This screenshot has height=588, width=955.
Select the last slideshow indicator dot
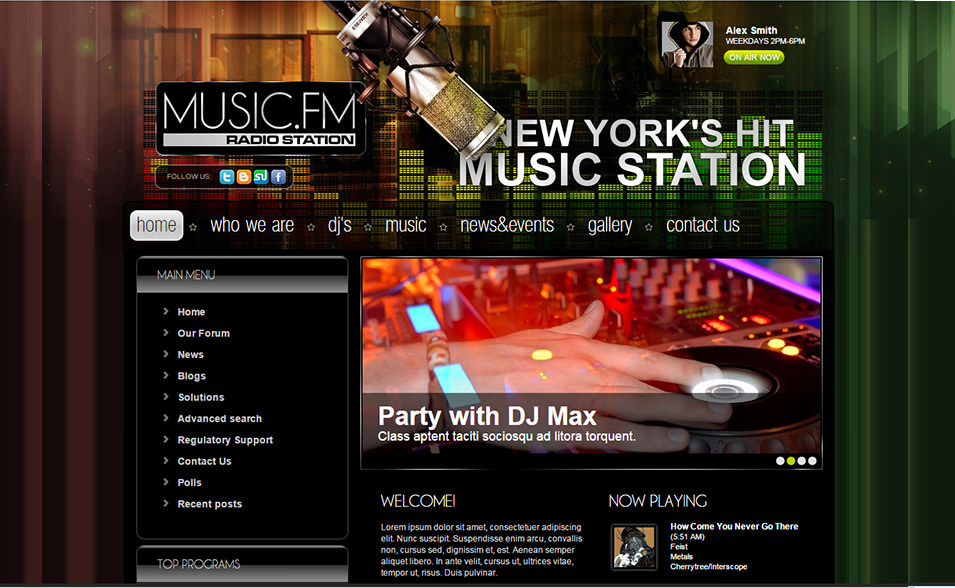812,460
